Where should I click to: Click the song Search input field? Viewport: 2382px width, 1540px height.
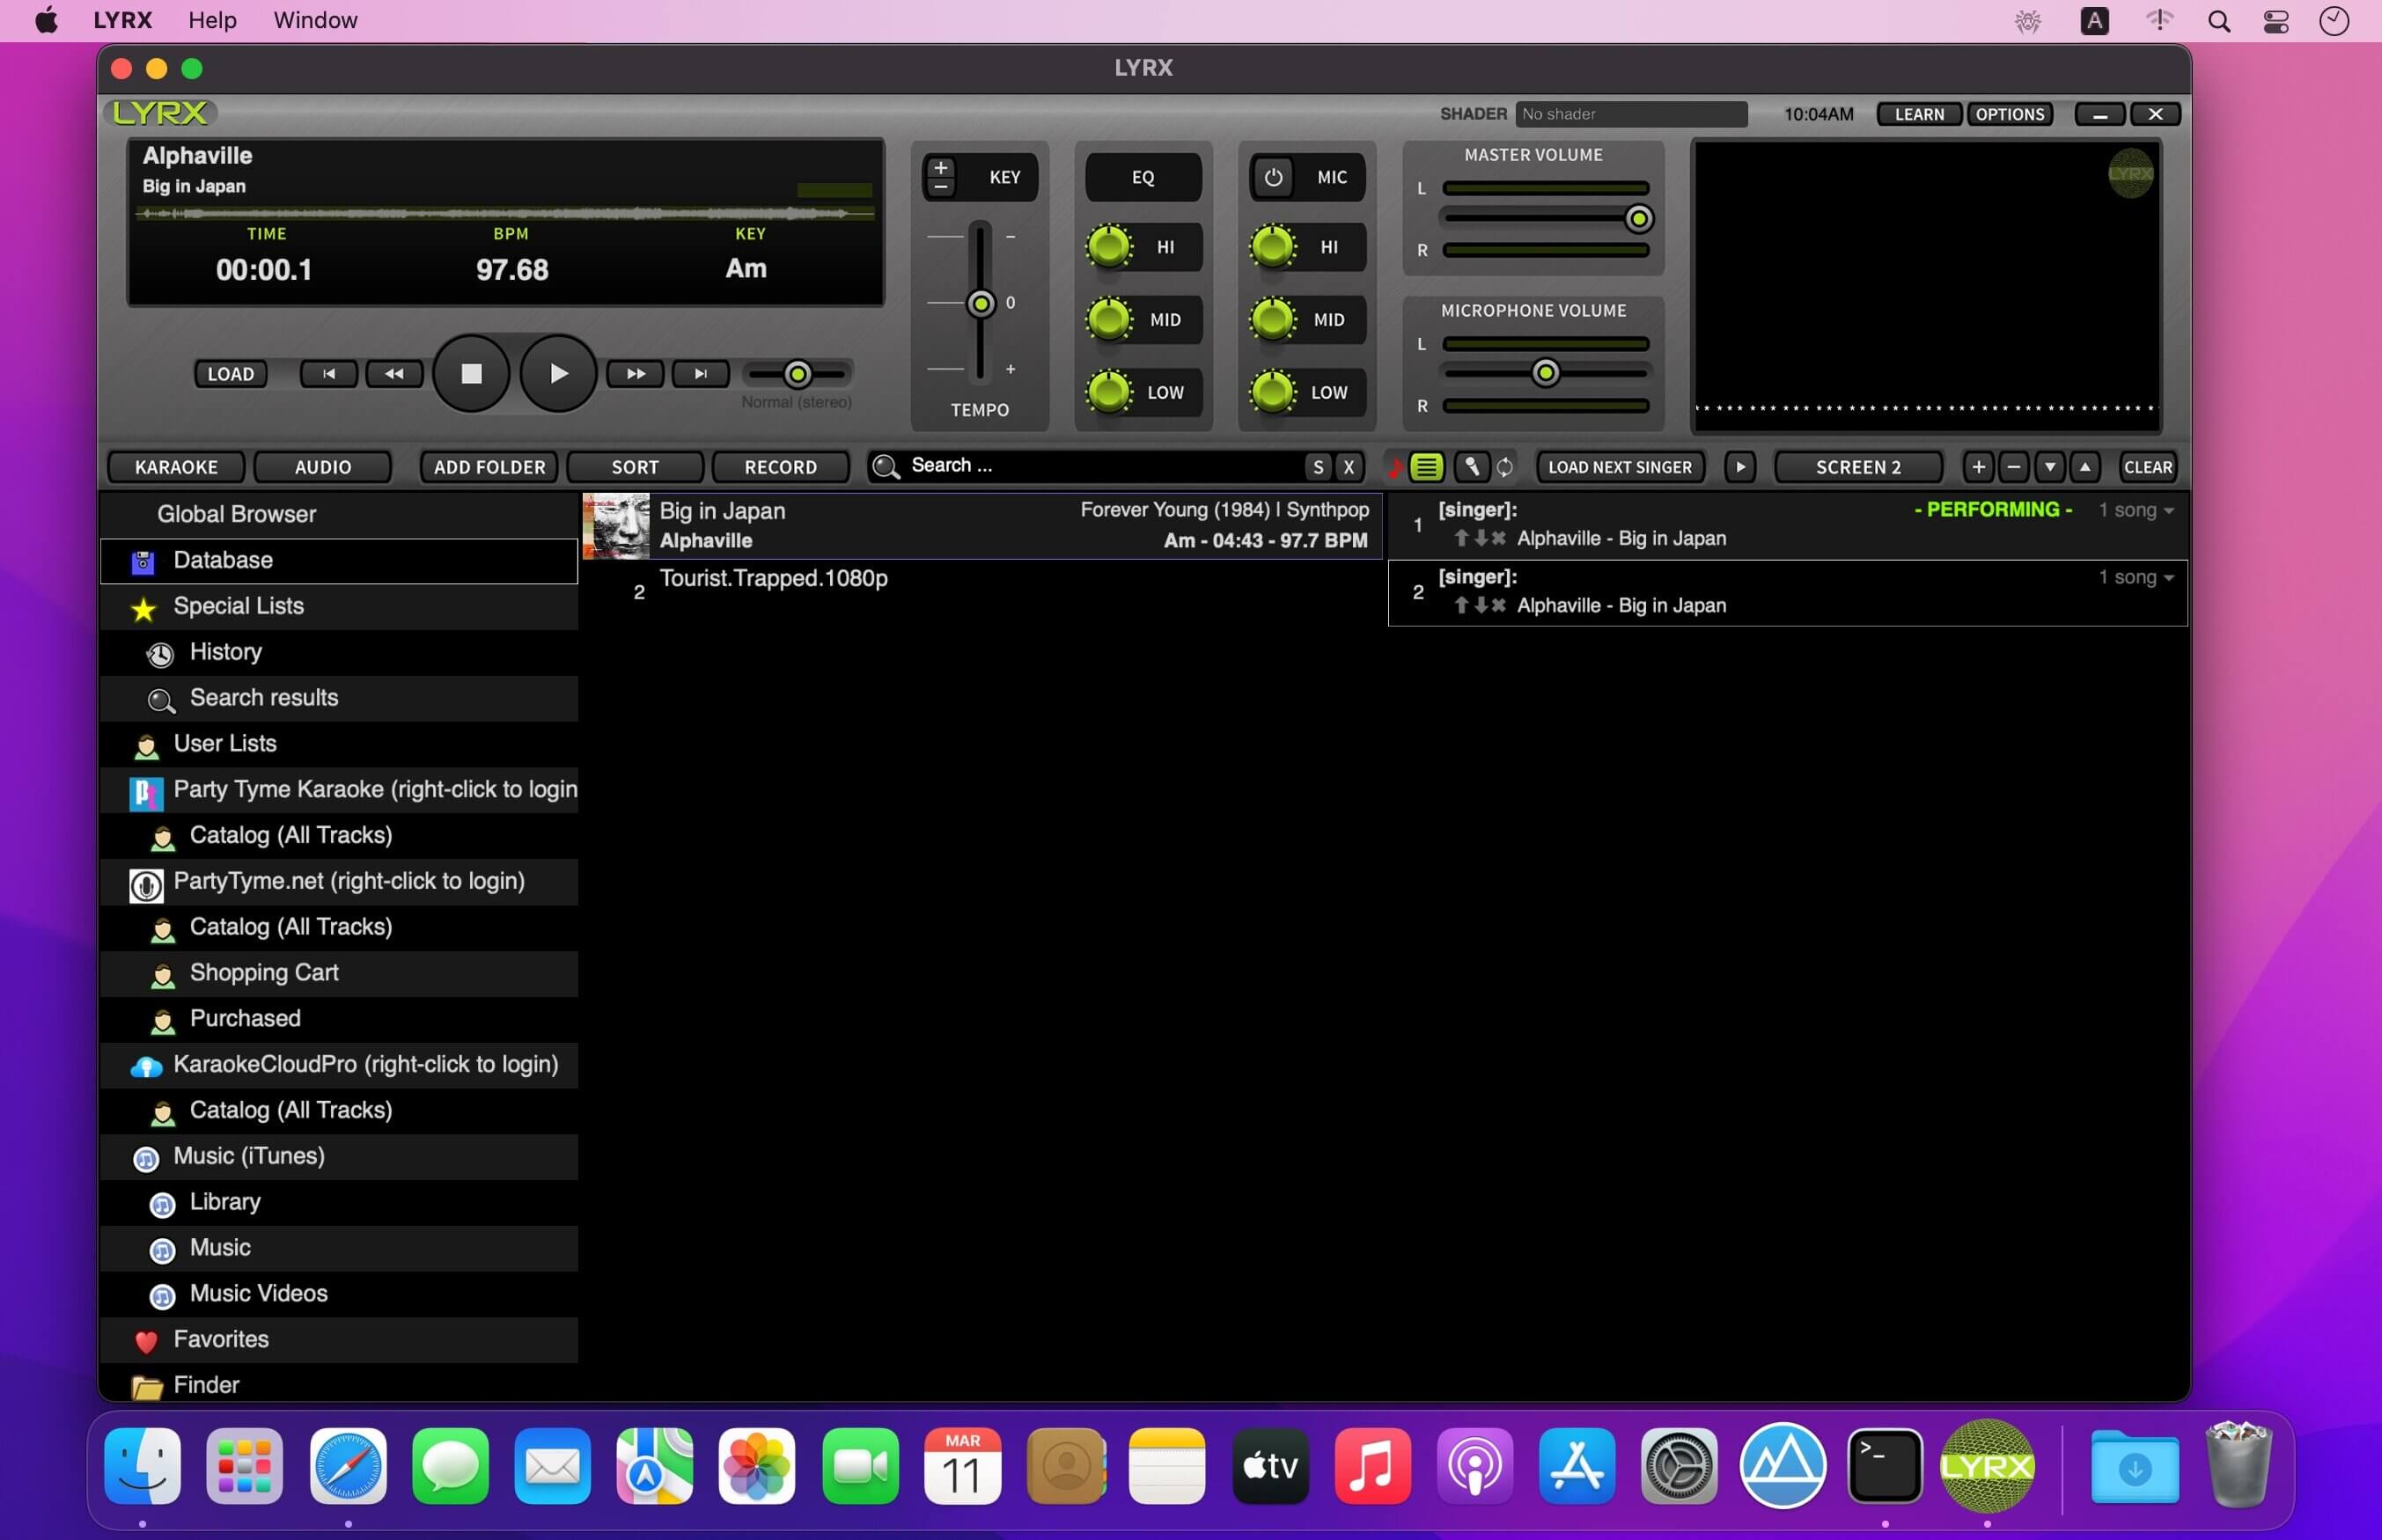[x=1100, y=466]
